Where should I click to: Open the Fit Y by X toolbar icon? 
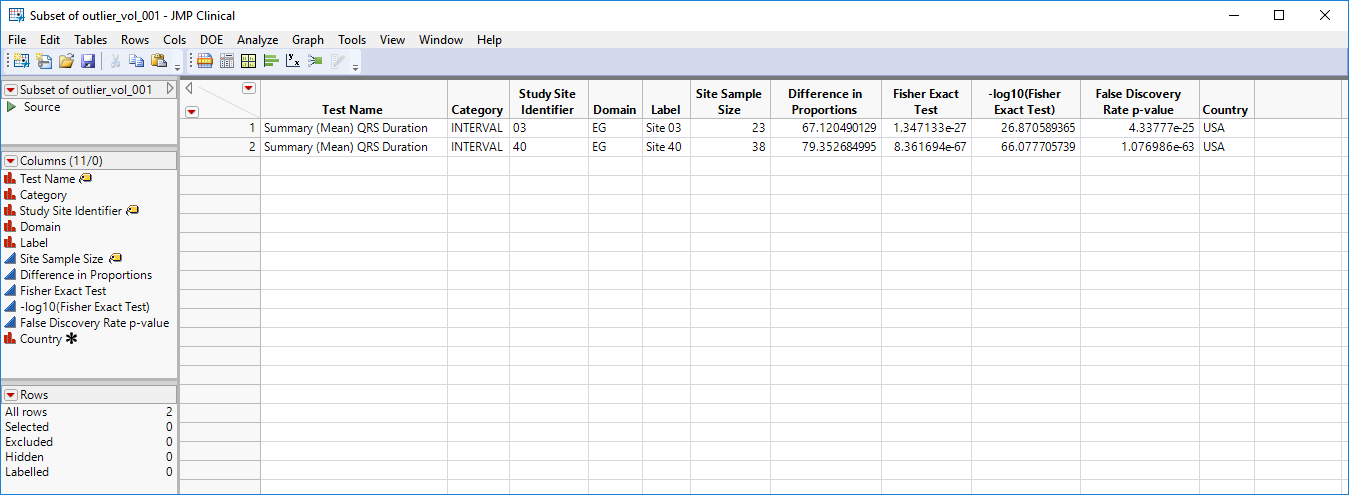[293, 61]
